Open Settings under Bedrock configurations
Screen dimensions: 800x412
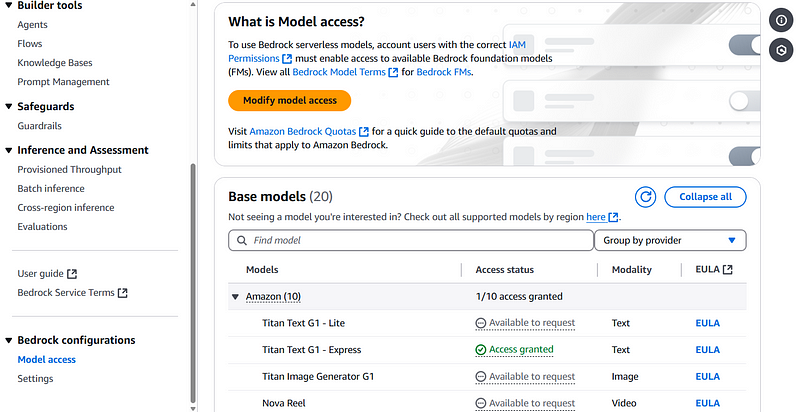[35, 379]
